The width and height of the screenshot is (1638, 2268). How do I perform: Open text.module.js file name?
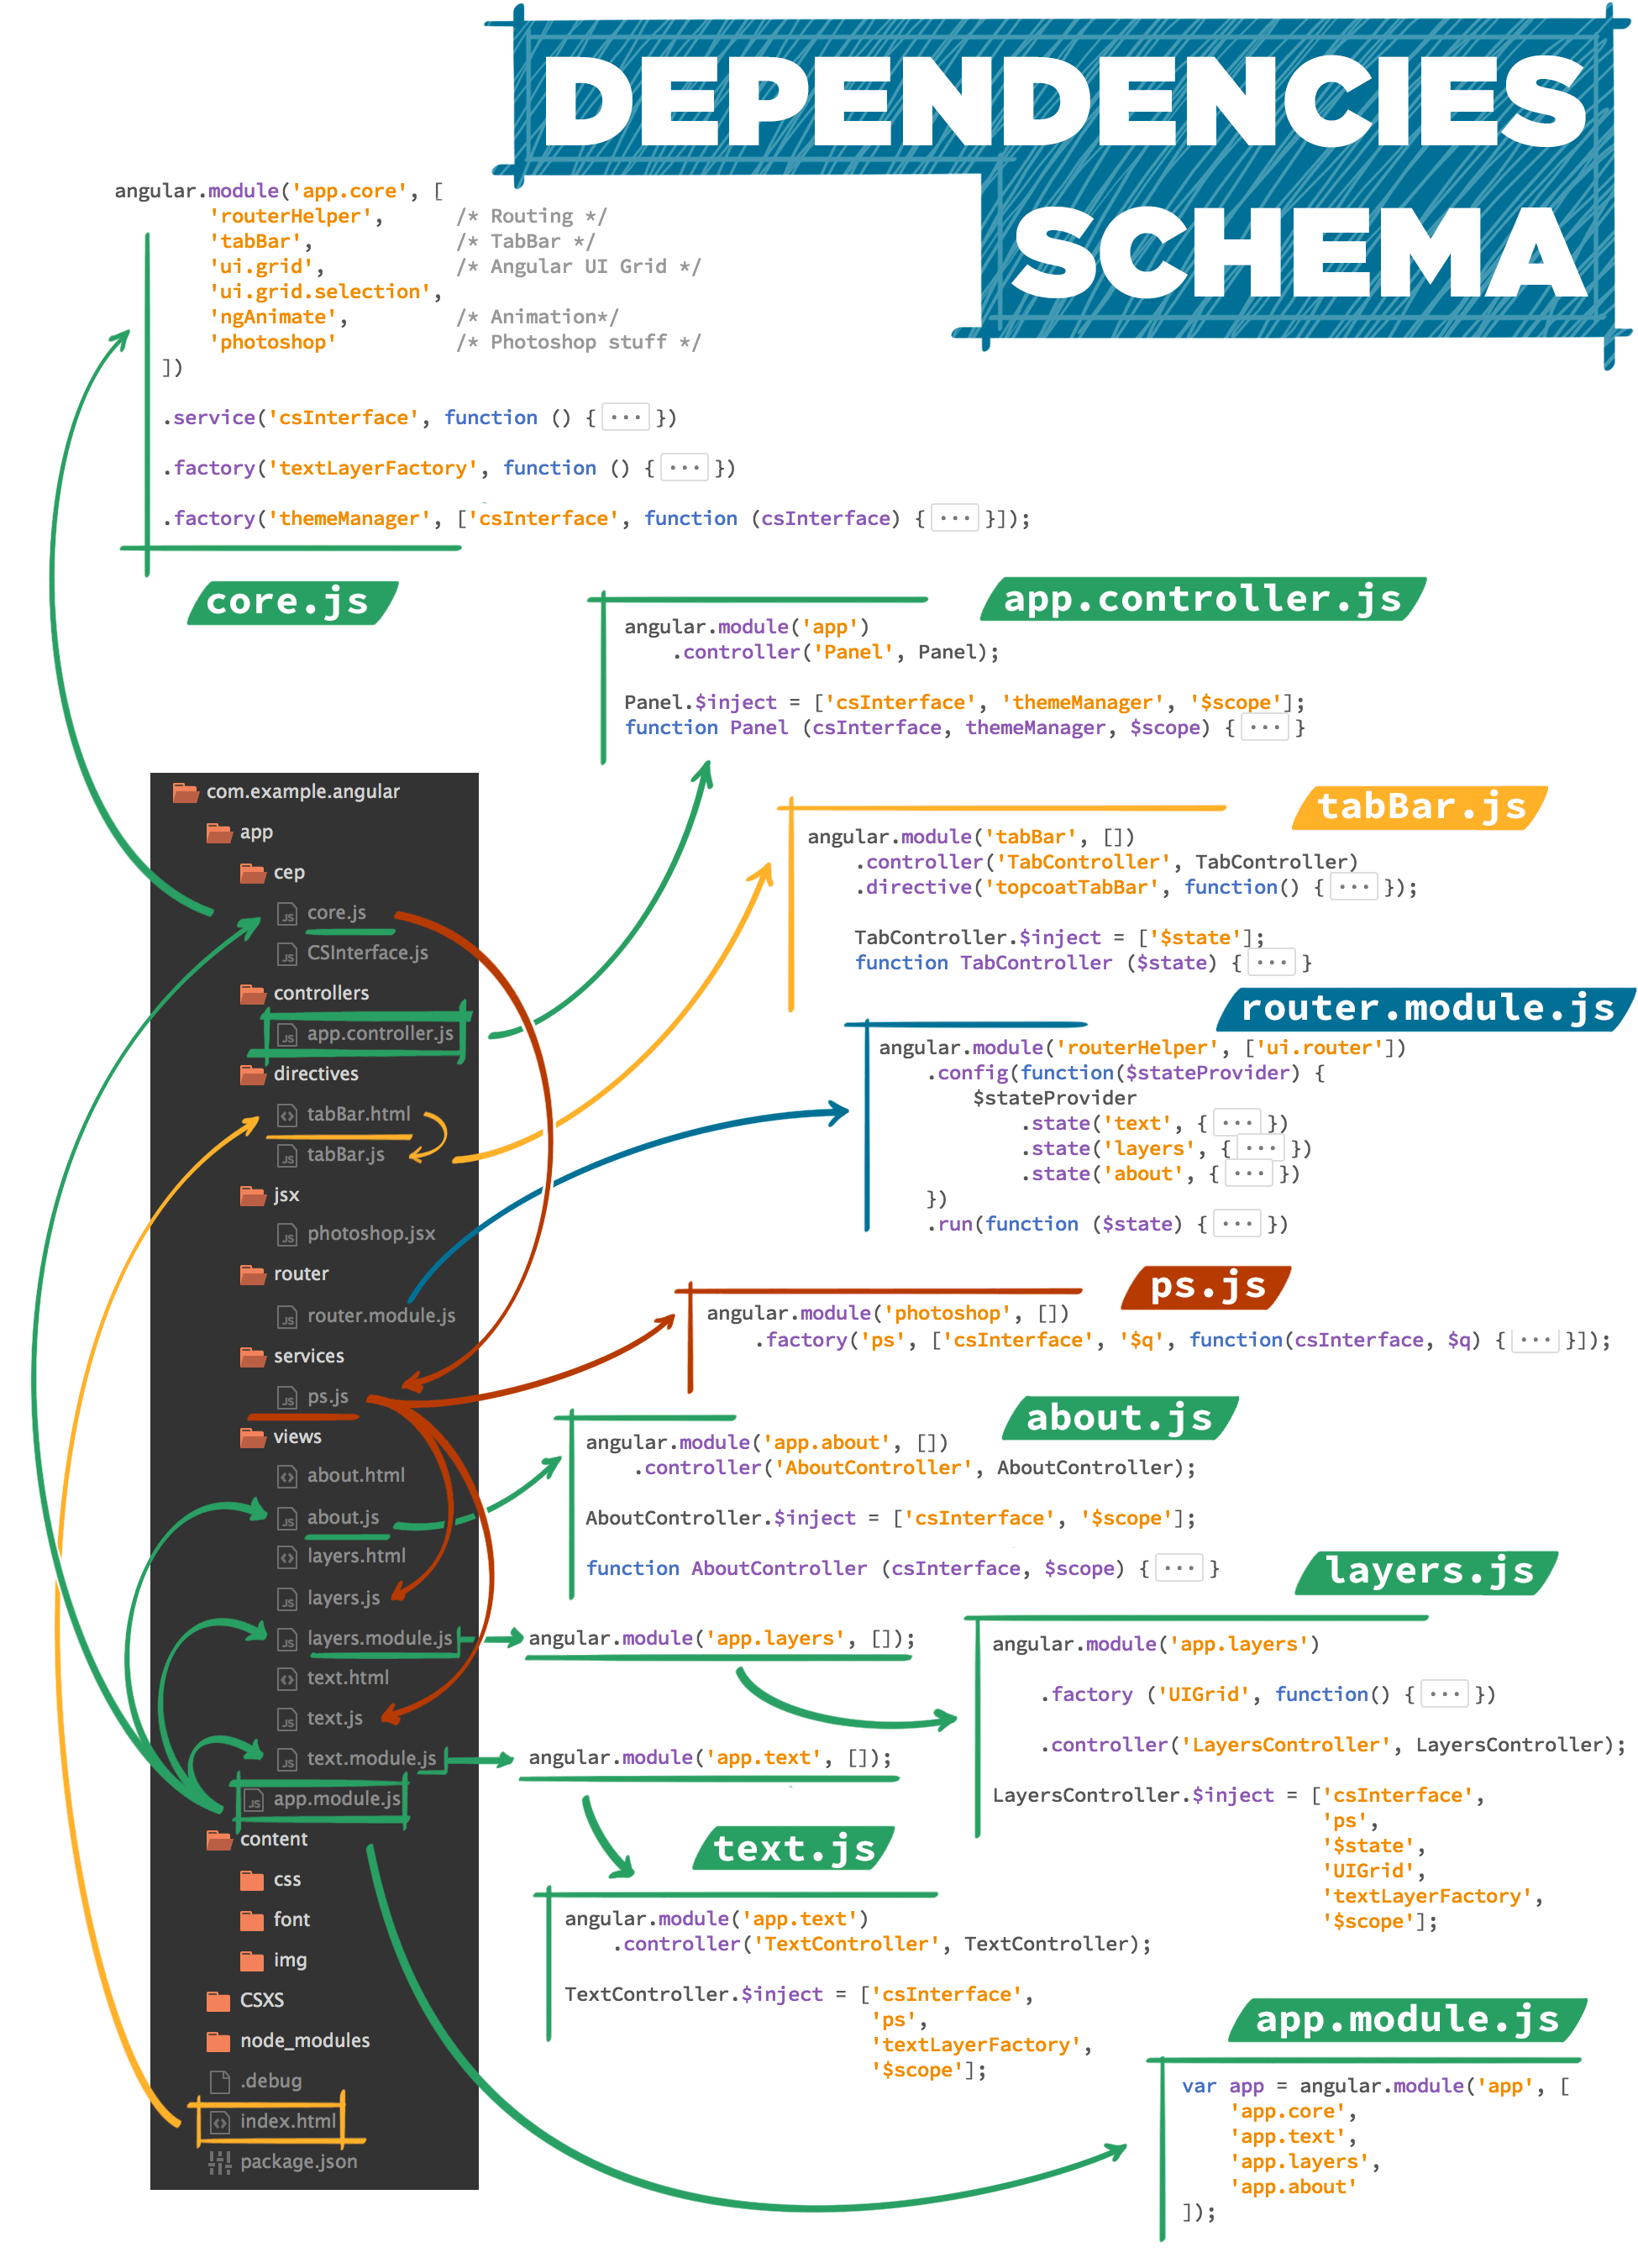[x=371, y=1759]
